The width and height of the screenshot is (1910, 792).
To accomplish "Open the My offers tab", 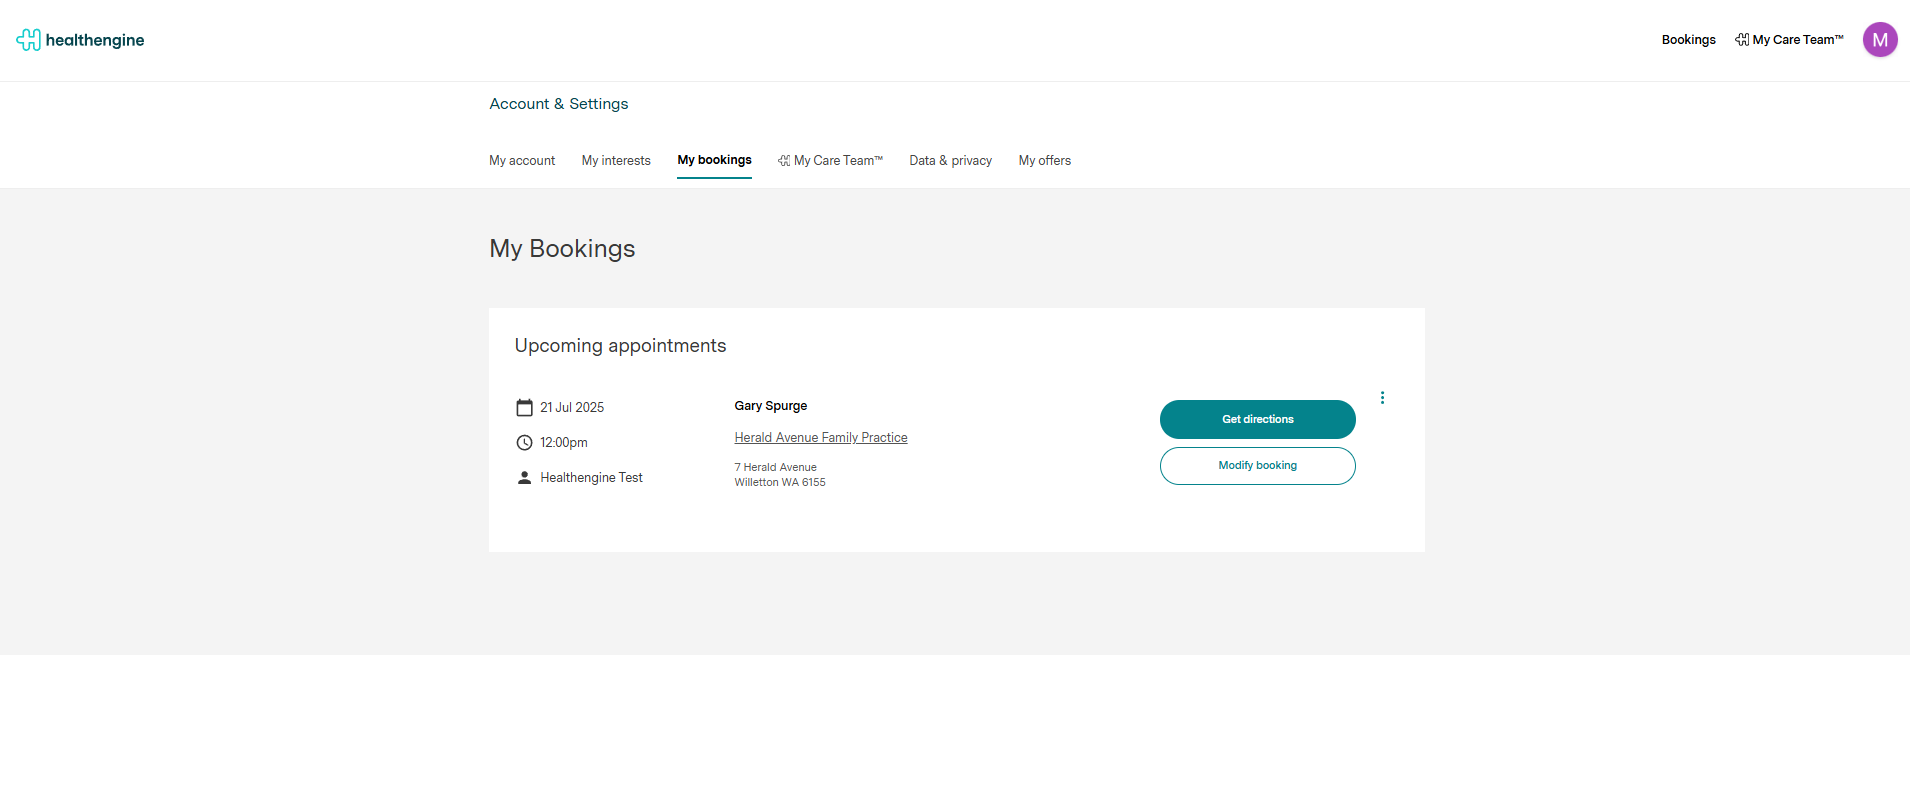I will point(1044,161).
